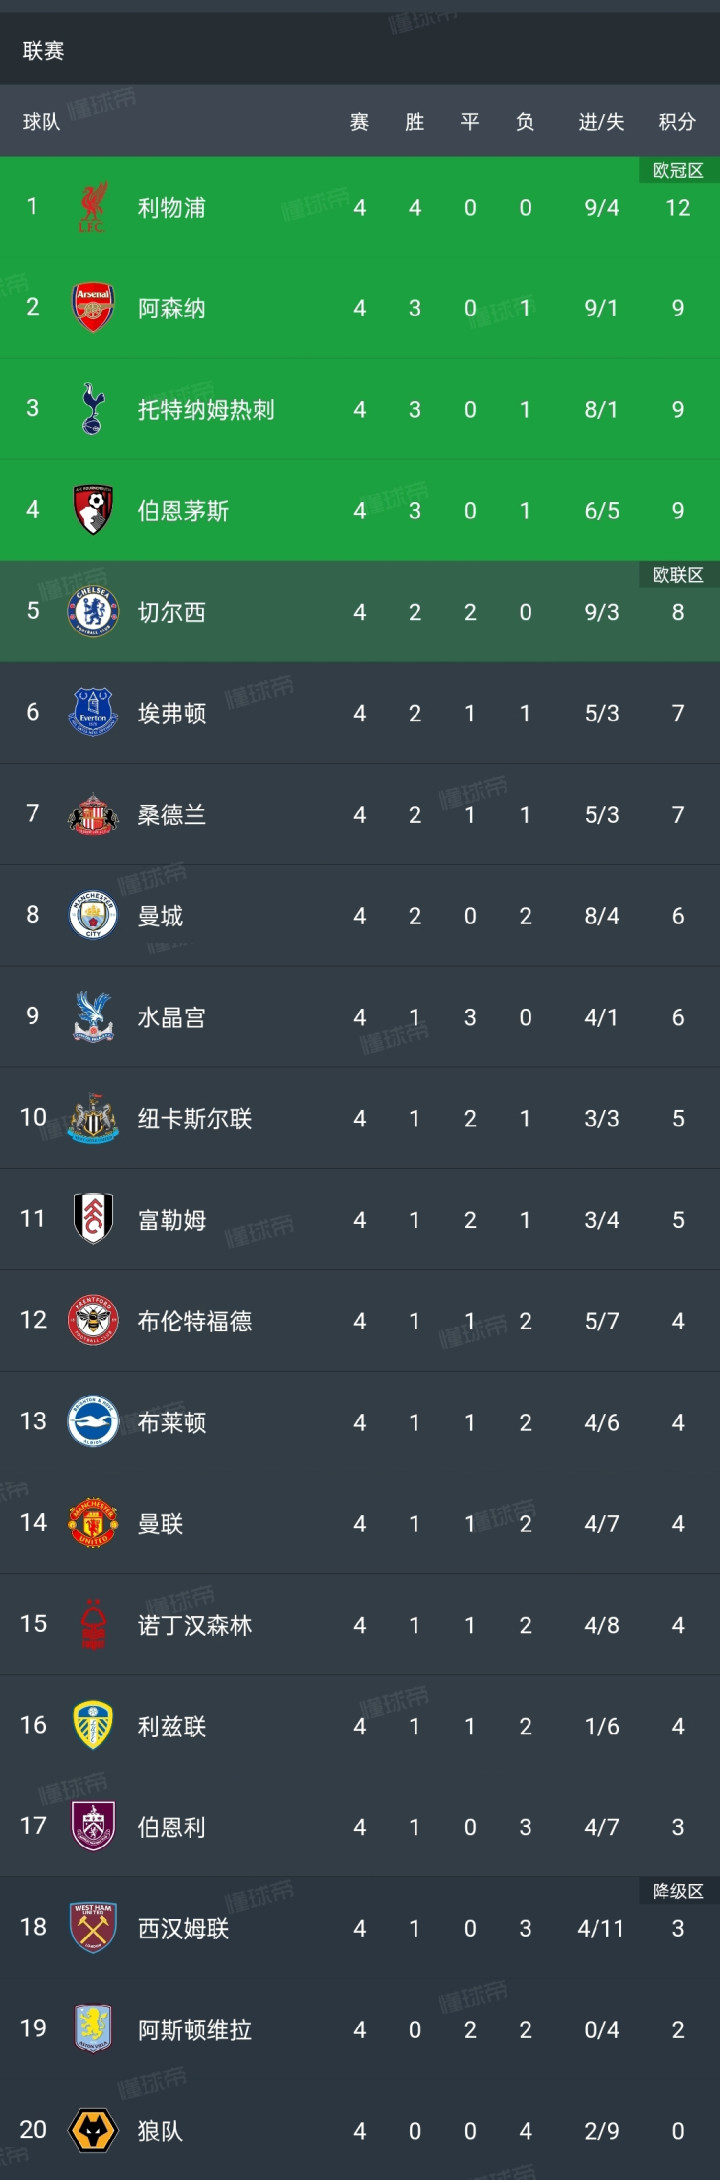This screenshot has height=2180, width=720.
Task: Select the Manchester City badge
Action: pyautogui.click(x=93, y=915)
